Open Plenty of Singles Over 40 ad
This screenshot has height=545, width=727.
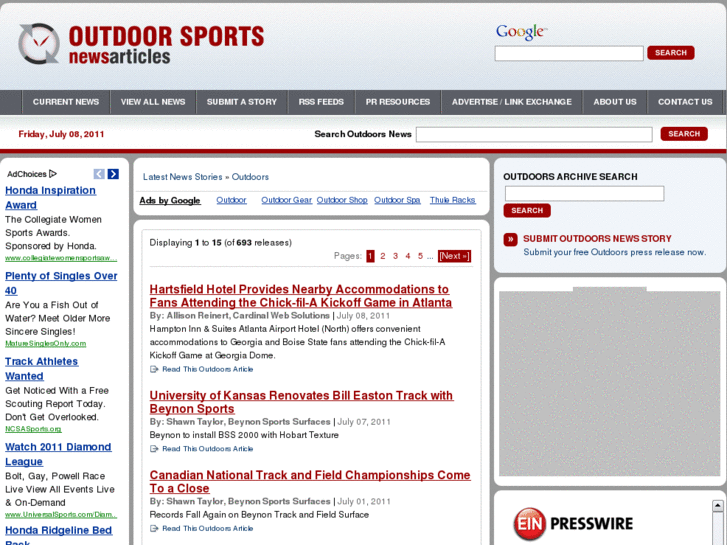pyautogui.click(x=61, y=283)
